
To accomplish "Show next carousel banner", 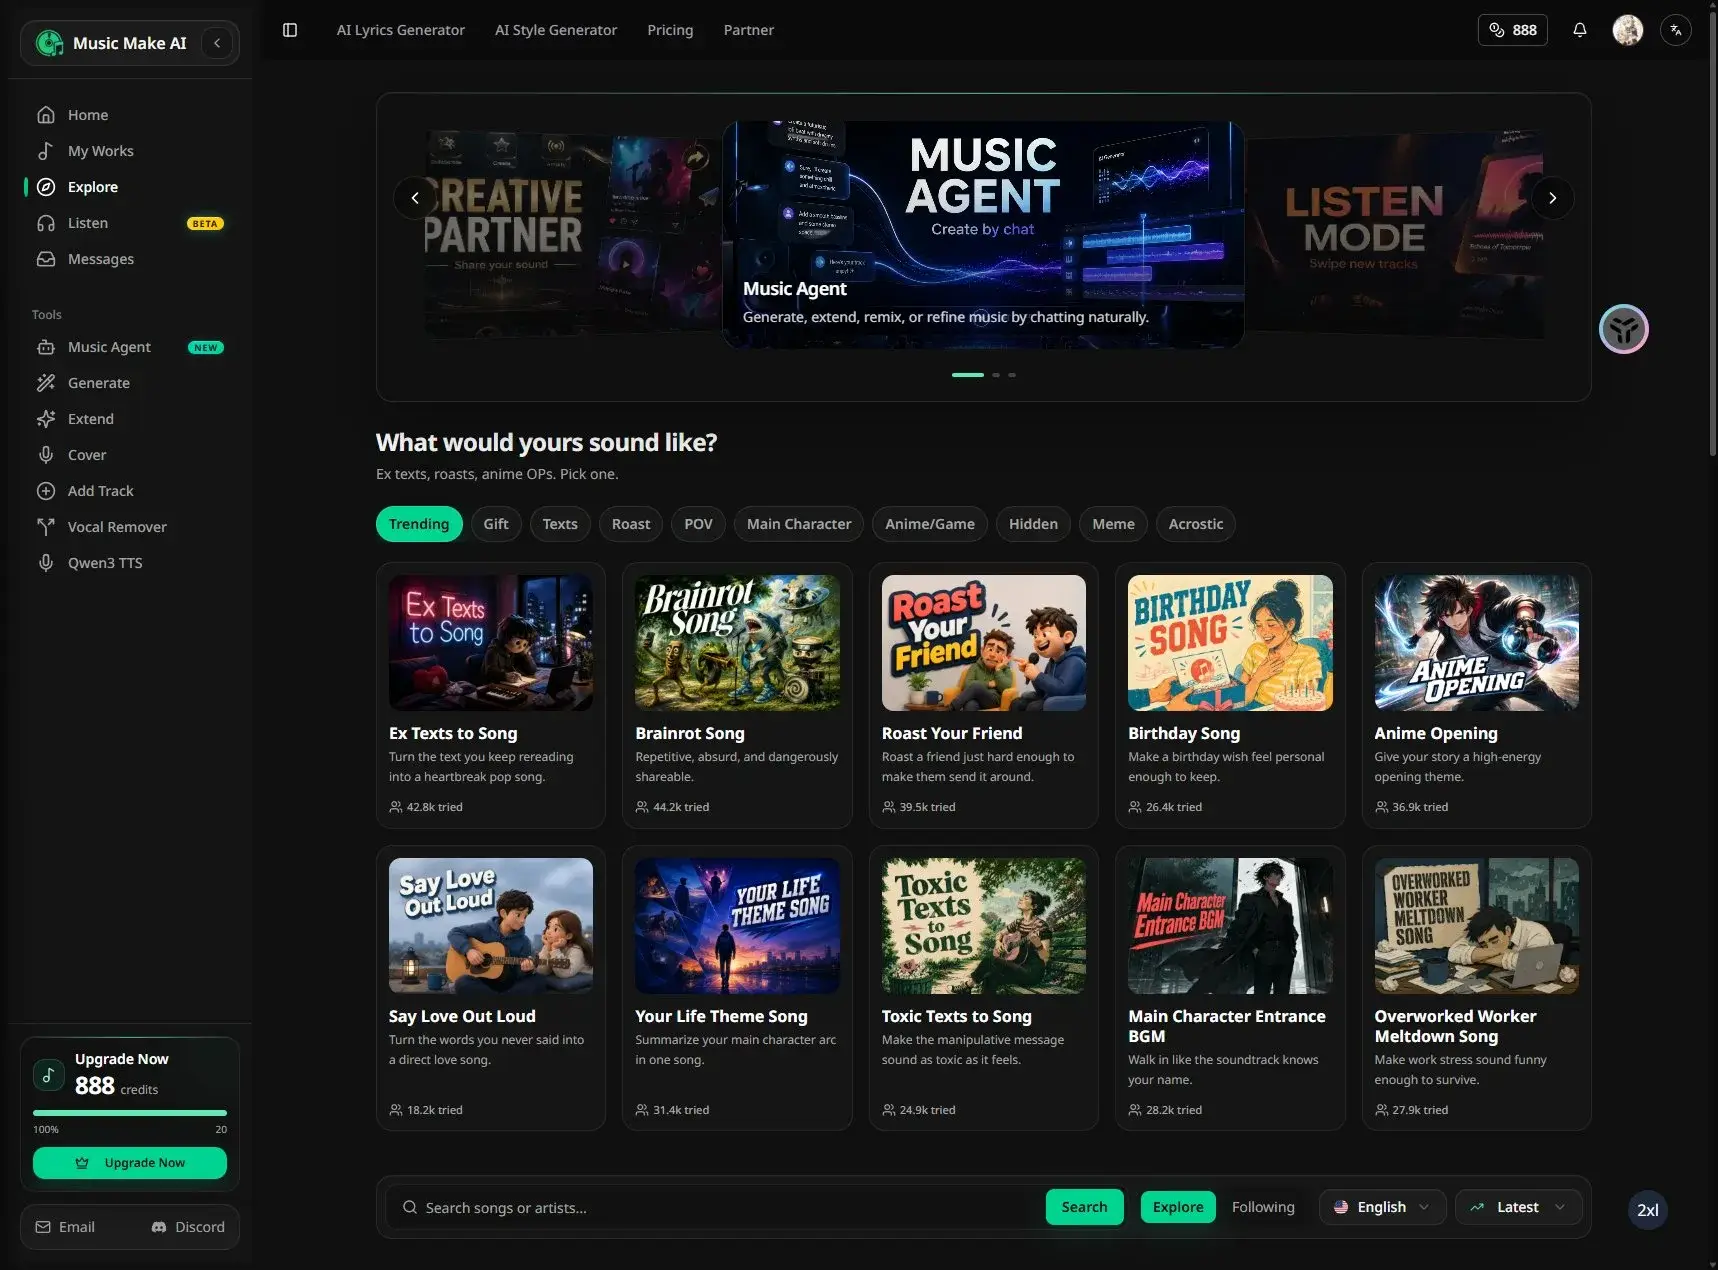I will (x=1552, y=198).
